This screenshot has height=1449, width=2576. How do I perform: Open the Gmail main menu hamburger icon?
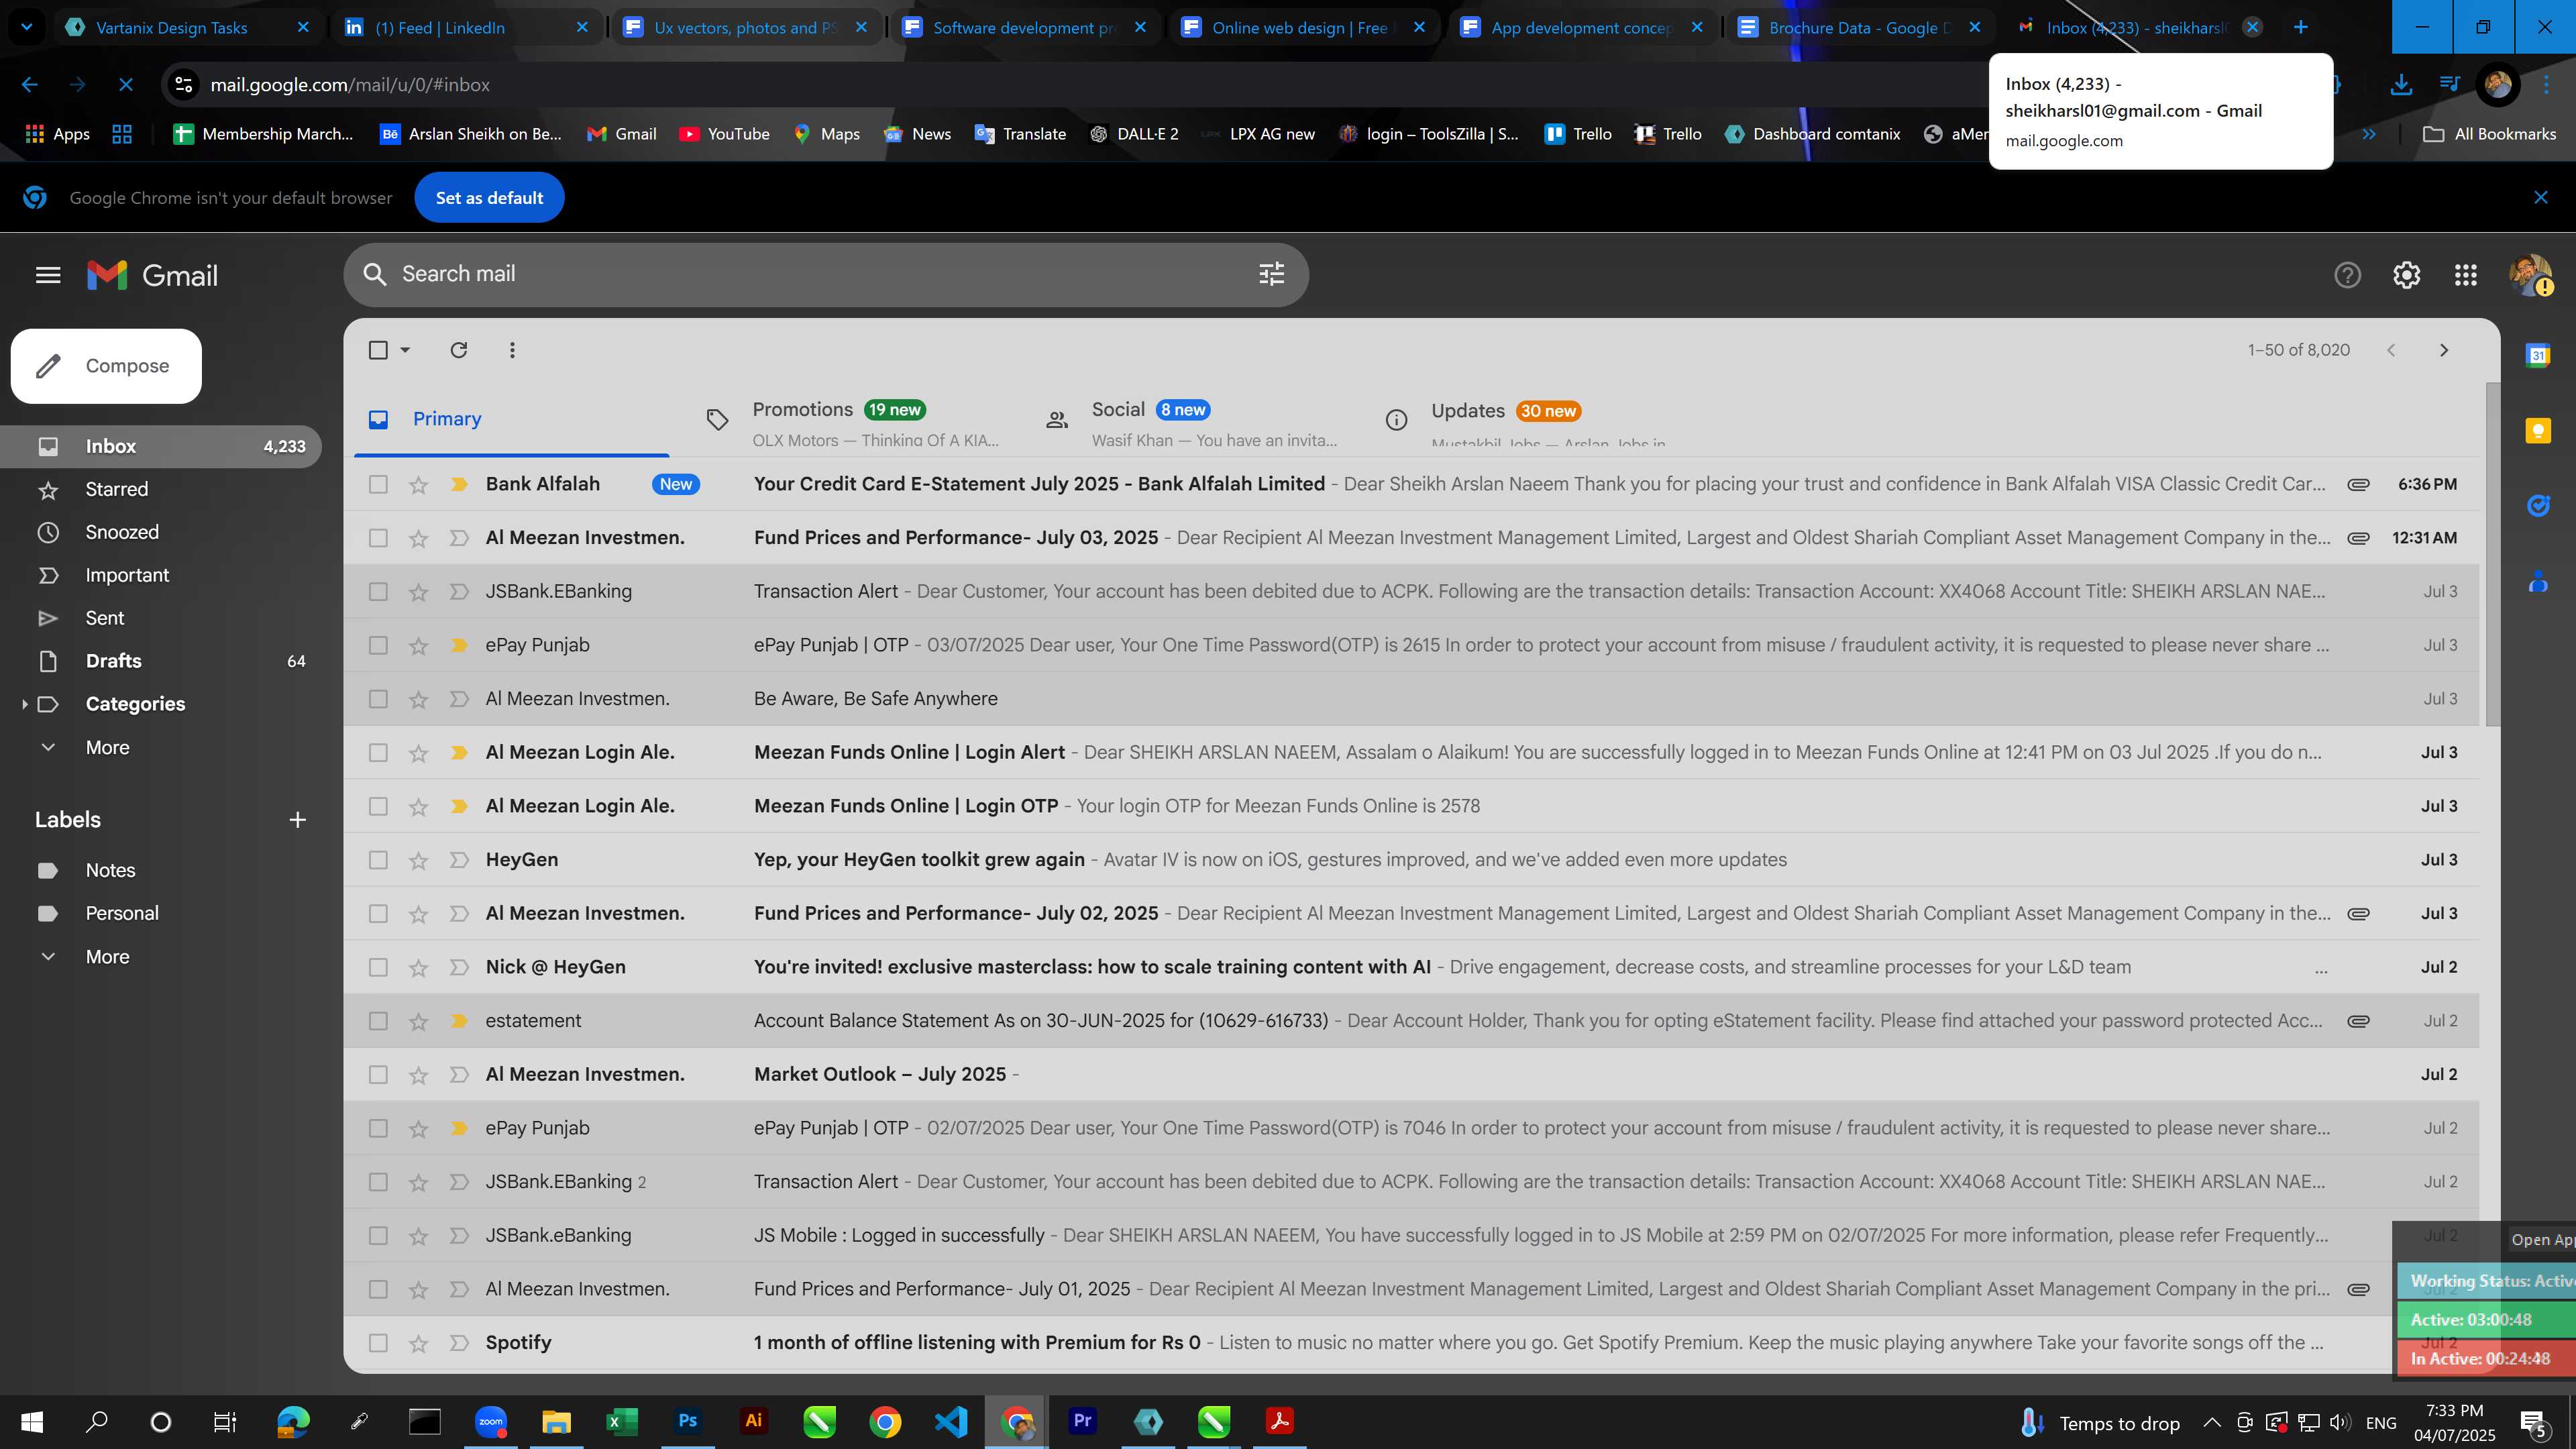(x=48, y=275)
